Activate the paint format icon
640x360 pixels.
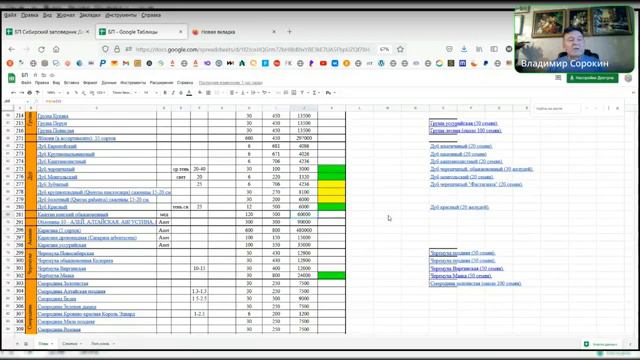pos(37,93)
